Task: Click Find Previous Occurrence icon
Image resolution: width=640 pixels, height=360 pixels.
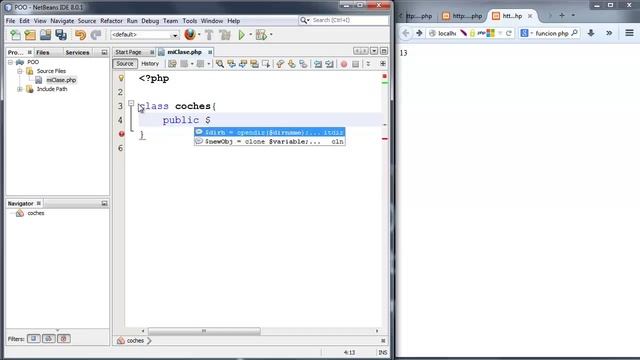Action: pos(231,64)
